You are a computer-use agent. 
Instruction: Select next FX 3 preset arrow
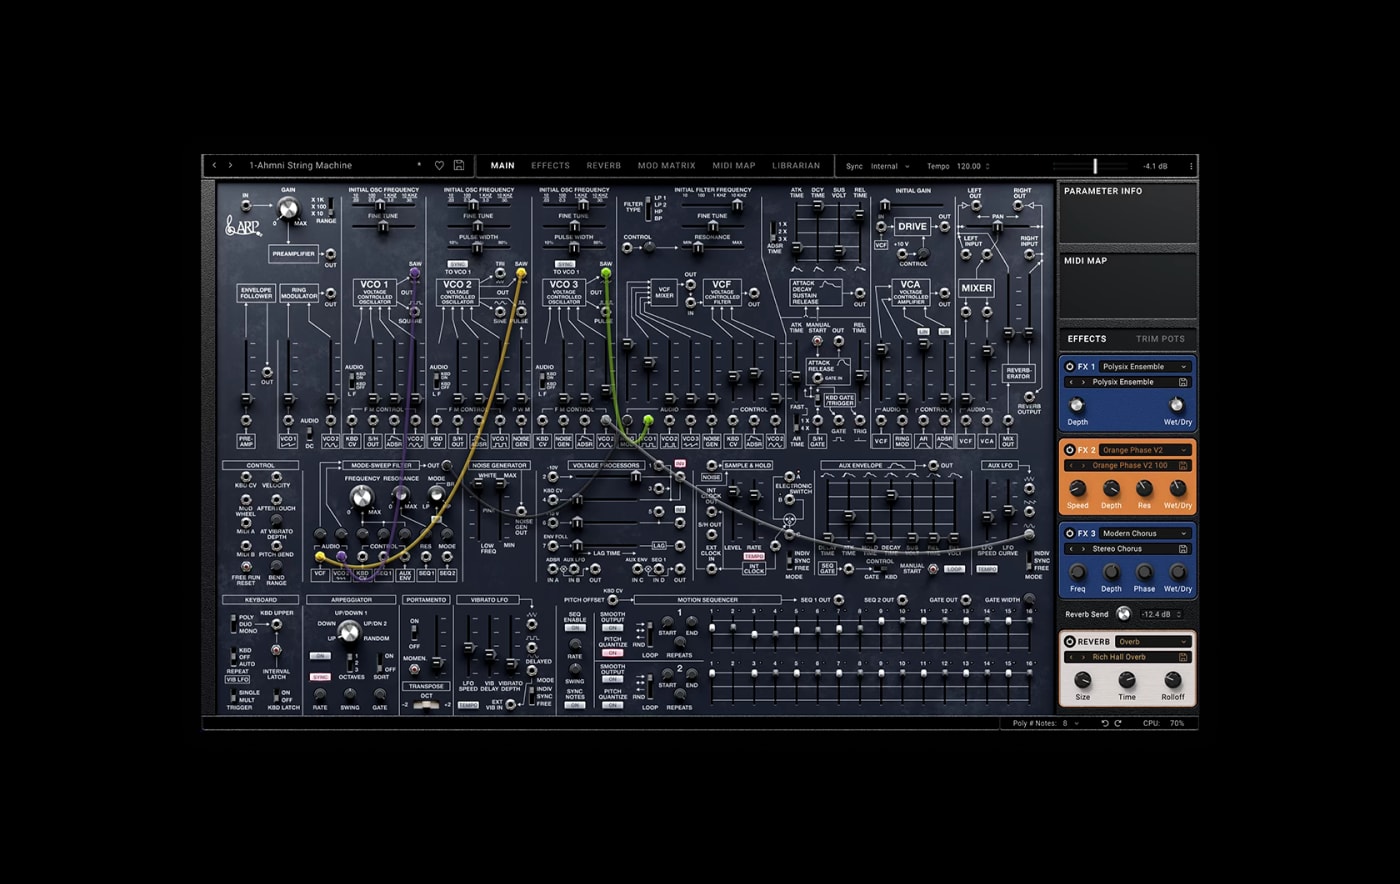pyautogui.click(x=1082, y=549)
